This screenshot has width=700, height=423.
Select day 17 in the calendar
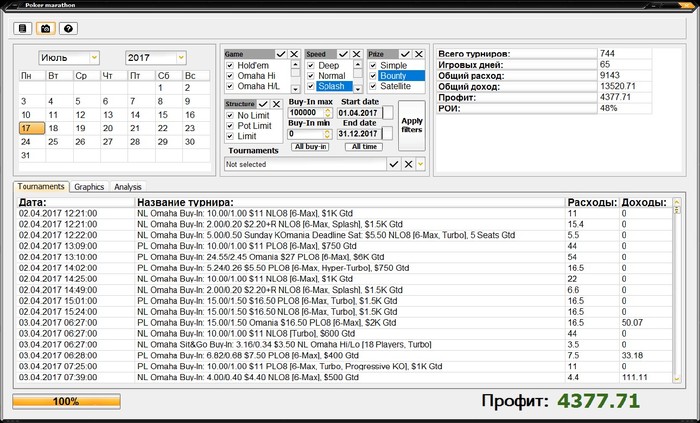(x=32, y=128)
